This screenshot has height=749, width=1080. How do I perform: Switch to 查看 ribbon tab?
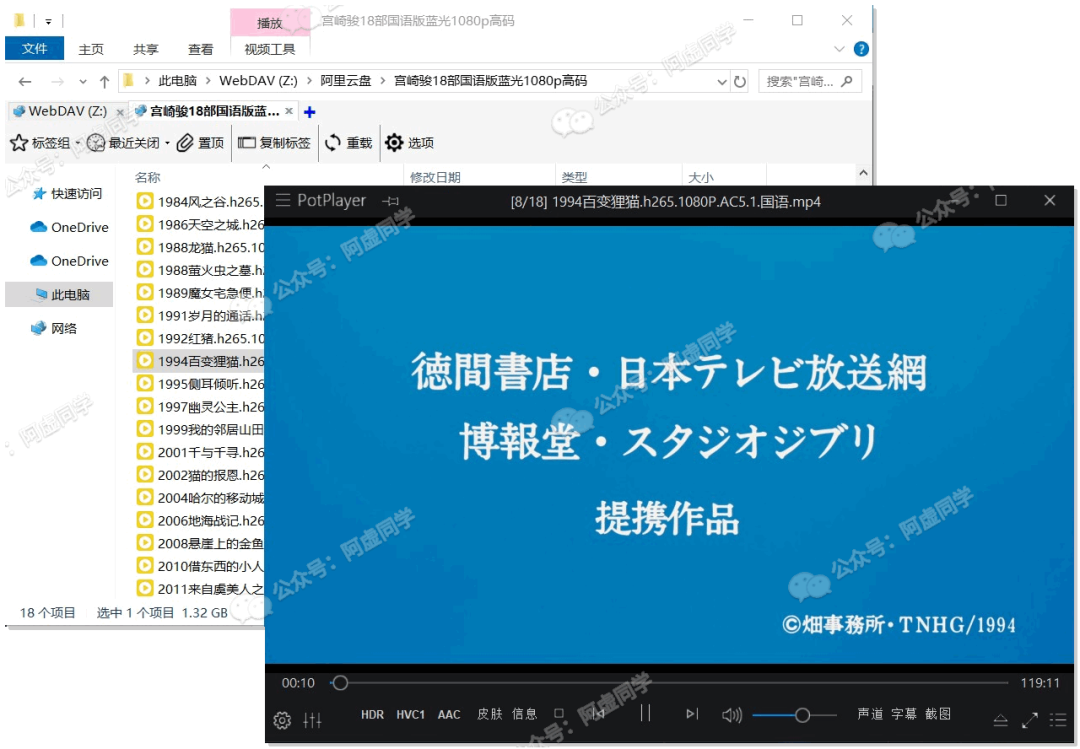coord(200,49)
